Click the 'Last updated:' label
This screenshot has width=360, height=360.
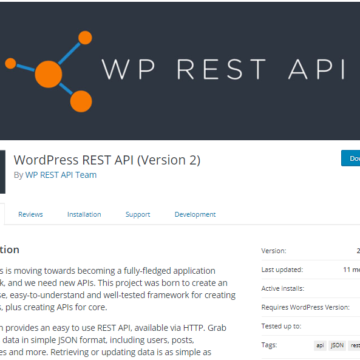click(282, 270)
